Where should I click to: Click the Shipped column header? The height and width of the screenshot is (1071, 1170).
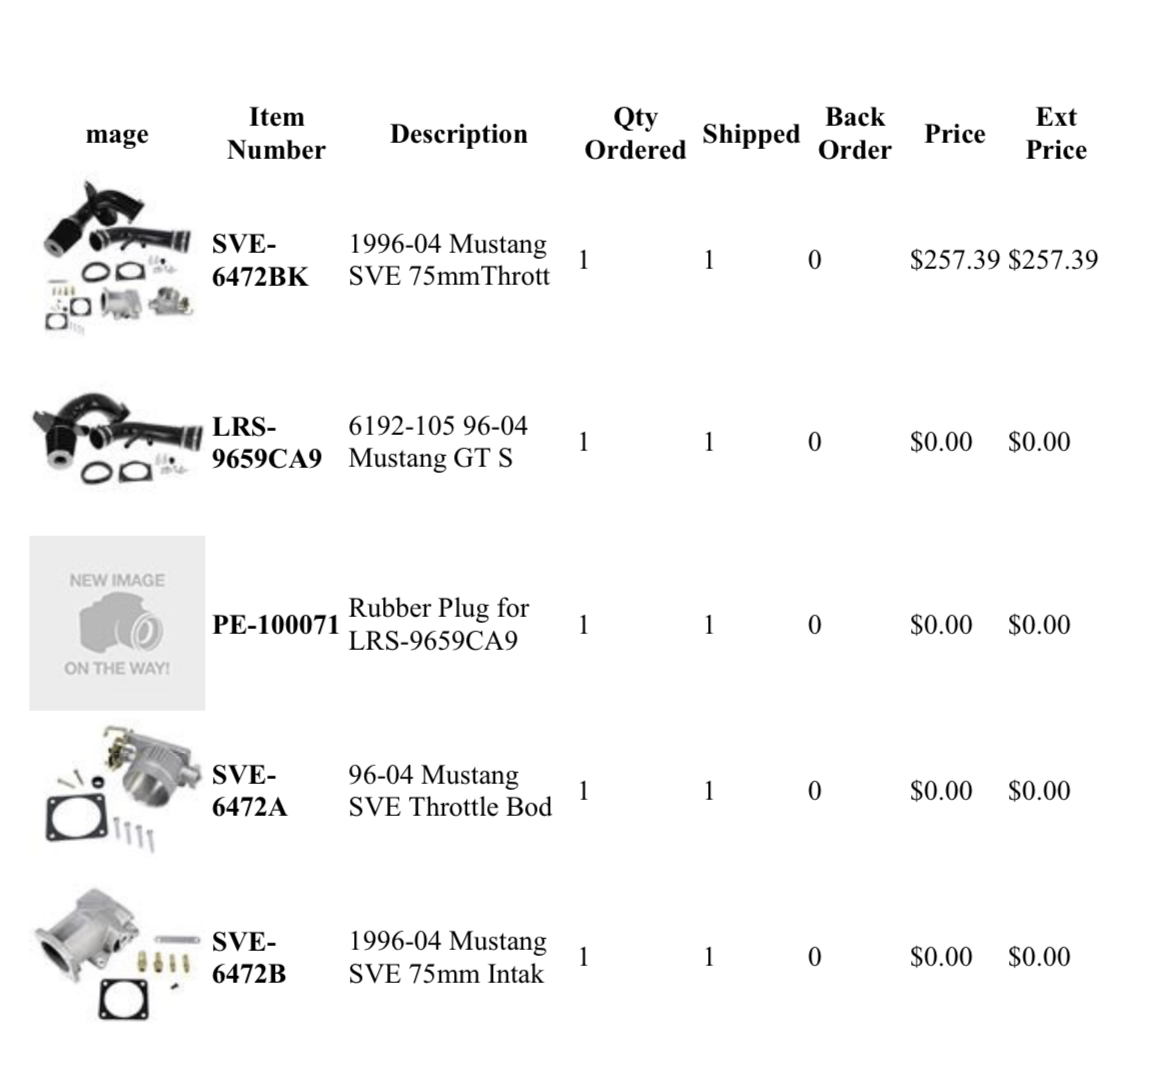[x=751, y=134]
